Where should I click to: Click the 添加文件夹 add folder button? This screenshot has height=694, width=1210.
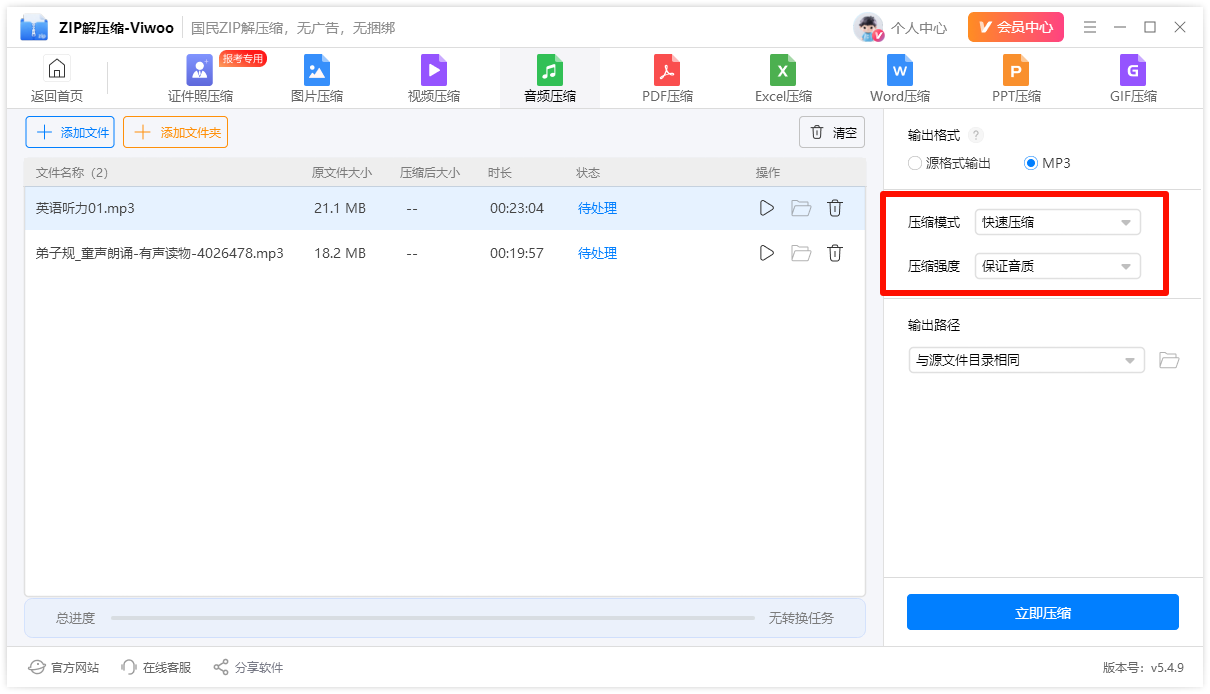(175, 132)
